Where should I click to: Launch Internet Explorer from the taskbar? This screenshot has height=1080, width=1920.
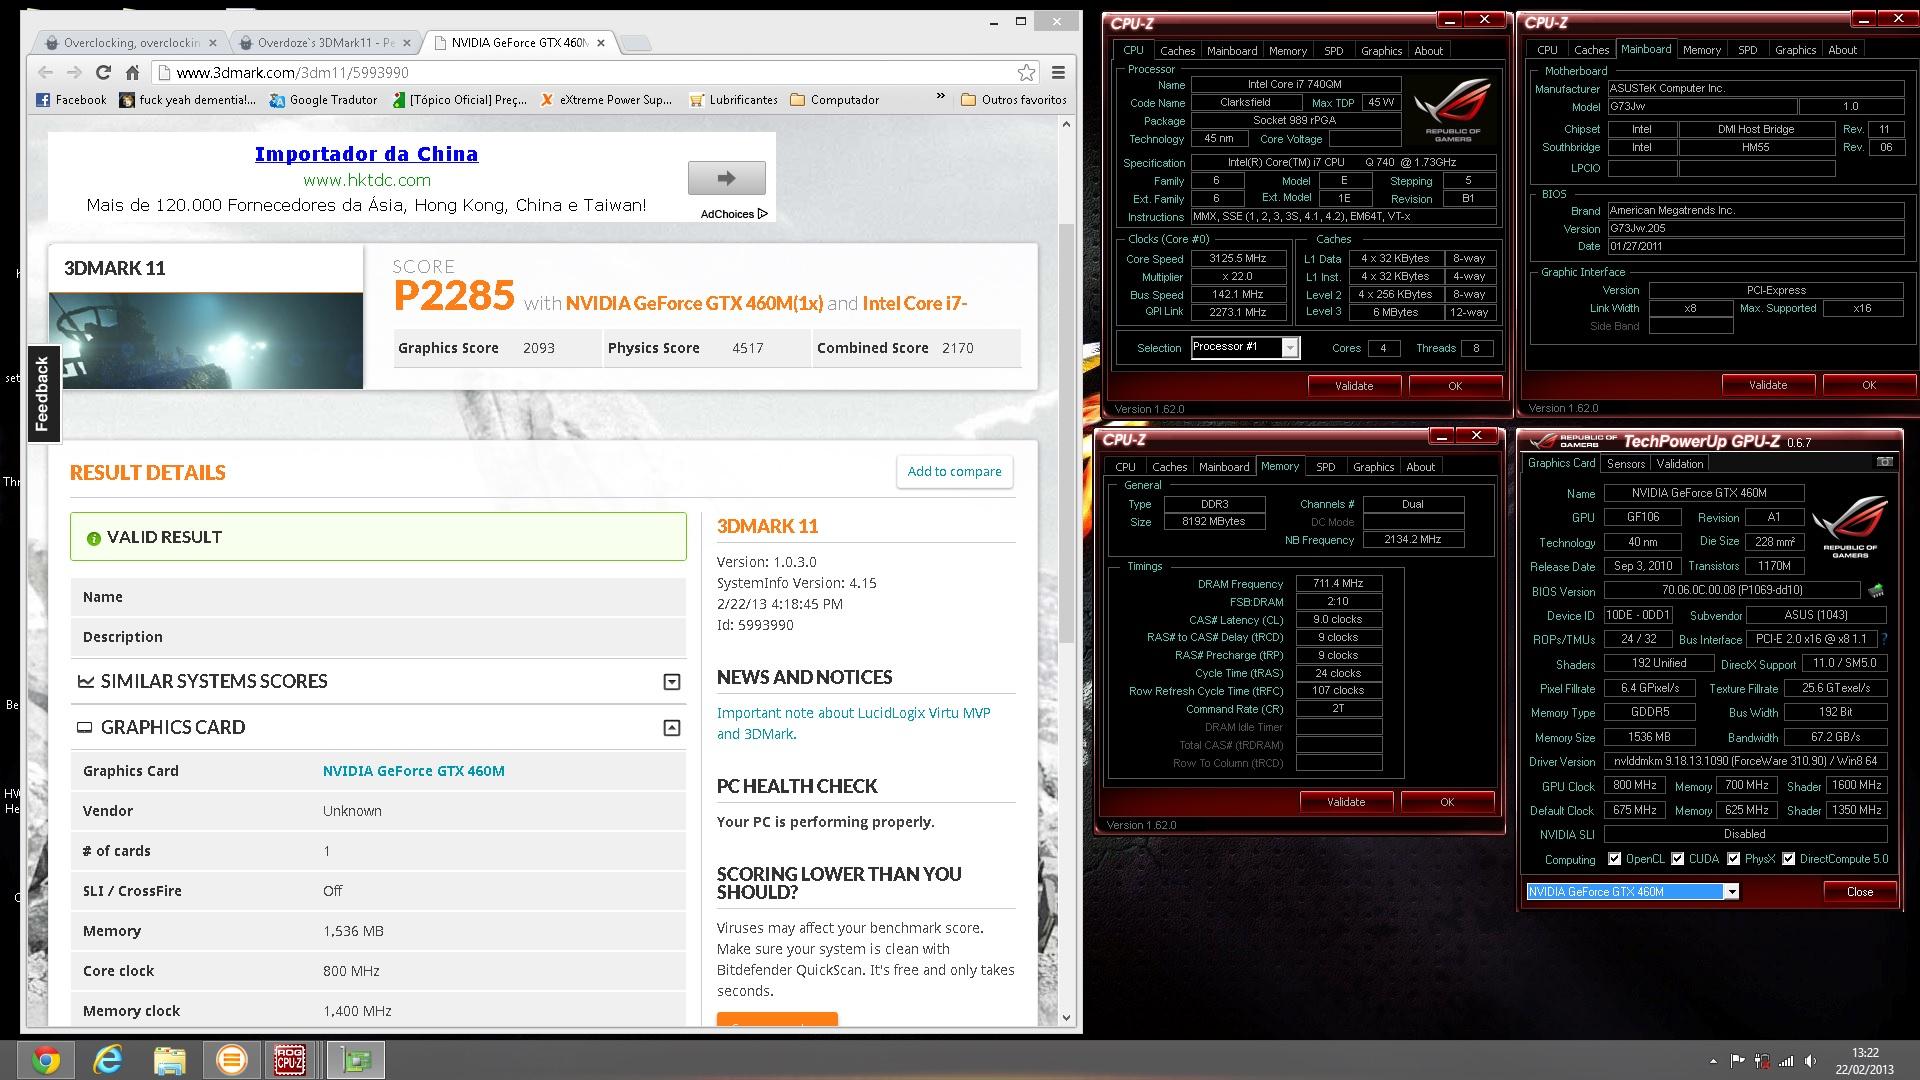(107, 1060)
